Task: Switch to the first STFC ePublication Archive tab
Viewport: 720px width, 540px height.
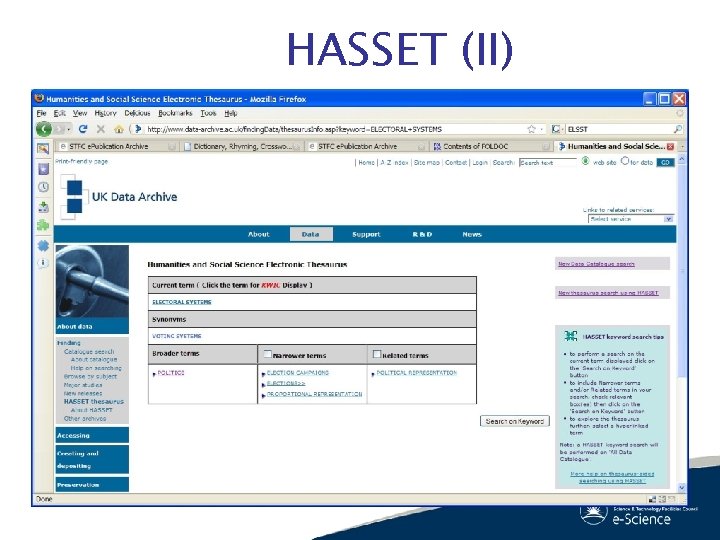Action: [x=116, y=146]
